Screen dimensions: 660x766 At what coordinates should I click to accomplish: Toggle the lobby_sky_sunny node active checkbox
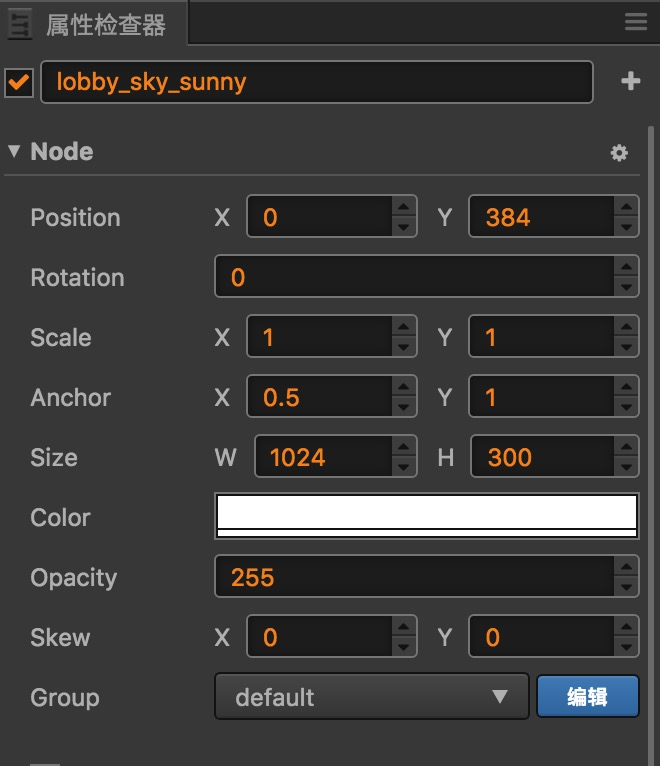pyautogui.click(x=19, y=83)
